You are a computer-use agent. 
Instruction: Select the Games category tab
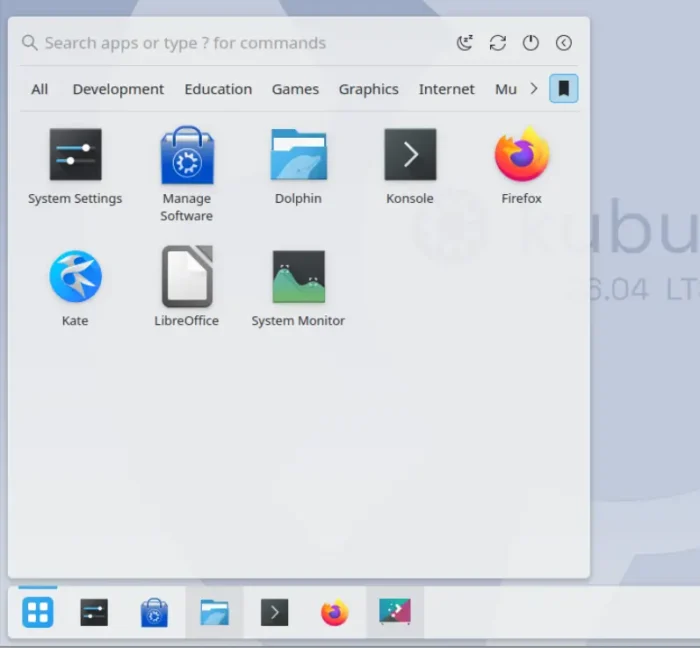(295, 89)
